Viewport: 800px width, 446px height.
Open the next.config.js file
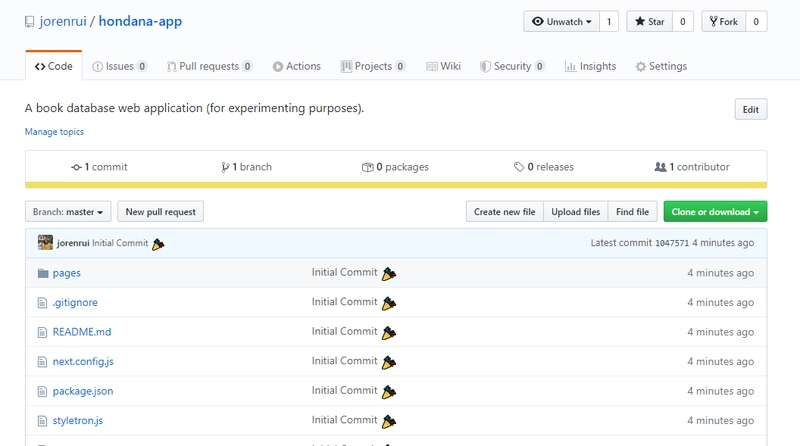pos(83,361)
